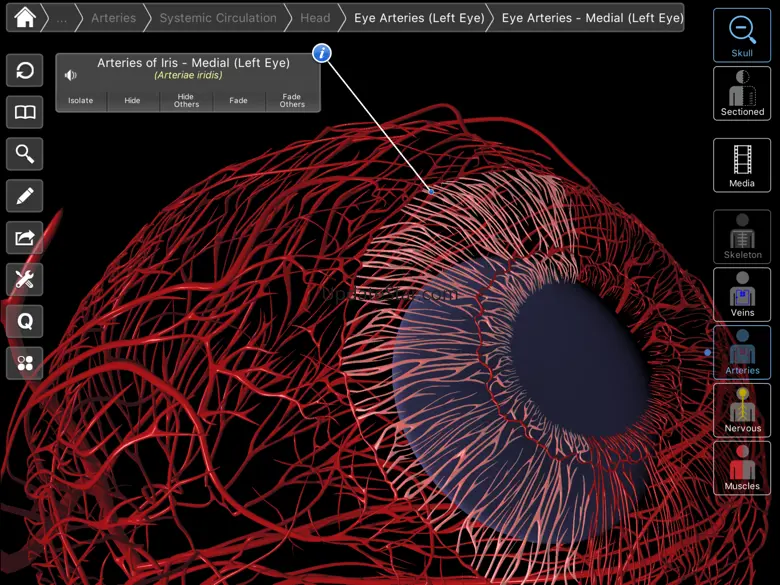Screen dimensions: 780x585
Task: Tap the share export icon
Action: [25, 238]
